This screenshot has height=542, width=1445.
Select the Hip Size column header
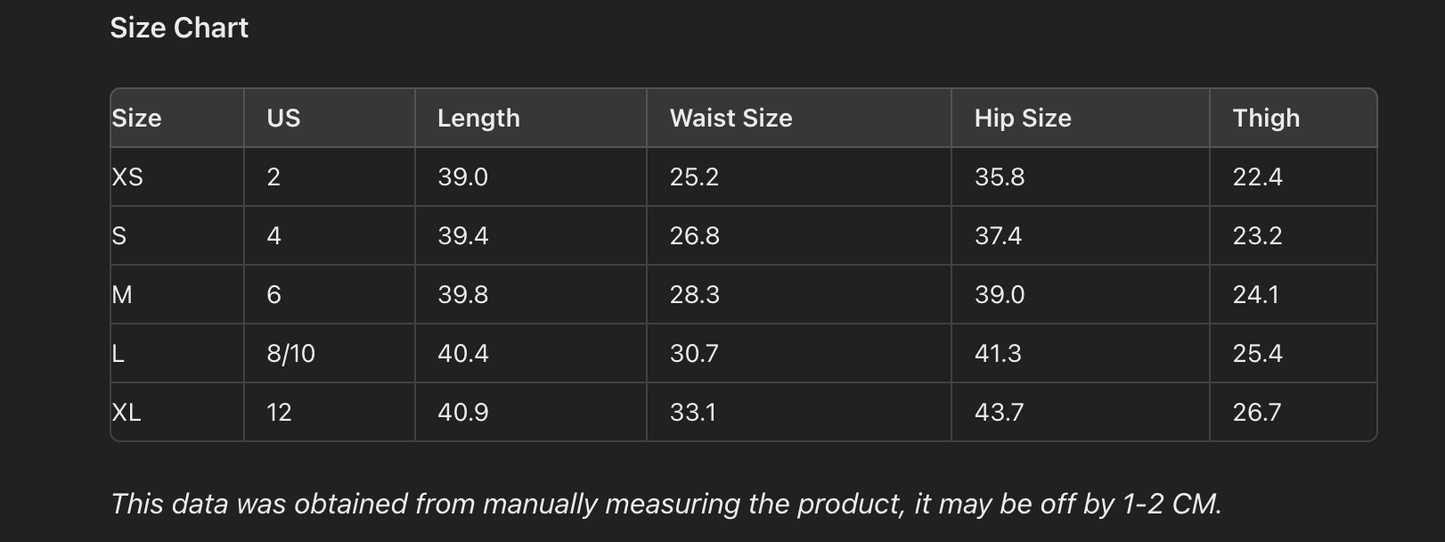coord(1022,118)
